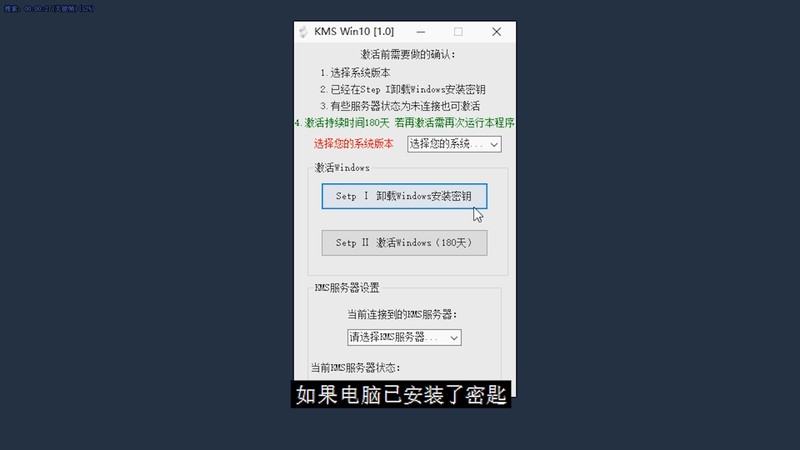Click the video timestamp overlay text
Image resolution: width=800 pixels, height=450 pixels.
(49, 8)
